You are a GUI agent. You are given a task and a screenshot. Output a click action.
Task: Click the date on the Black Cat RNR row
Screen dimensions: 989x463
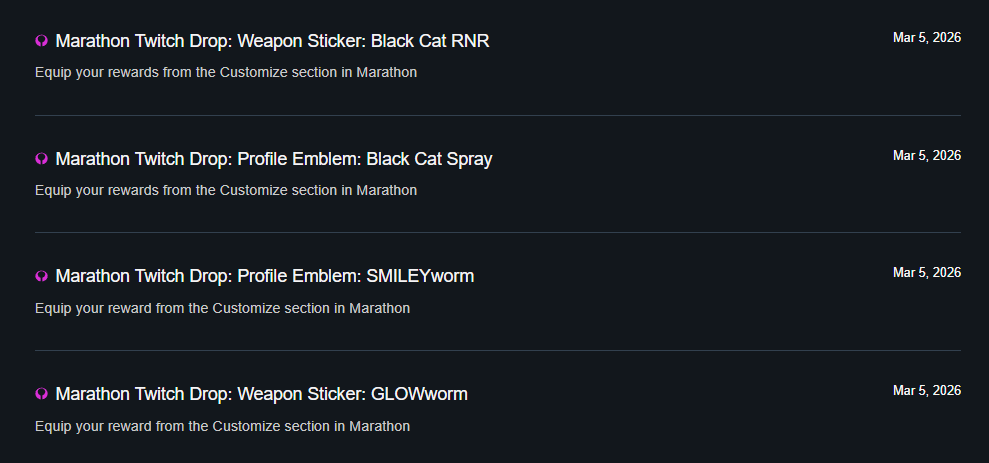click(926, 38)
